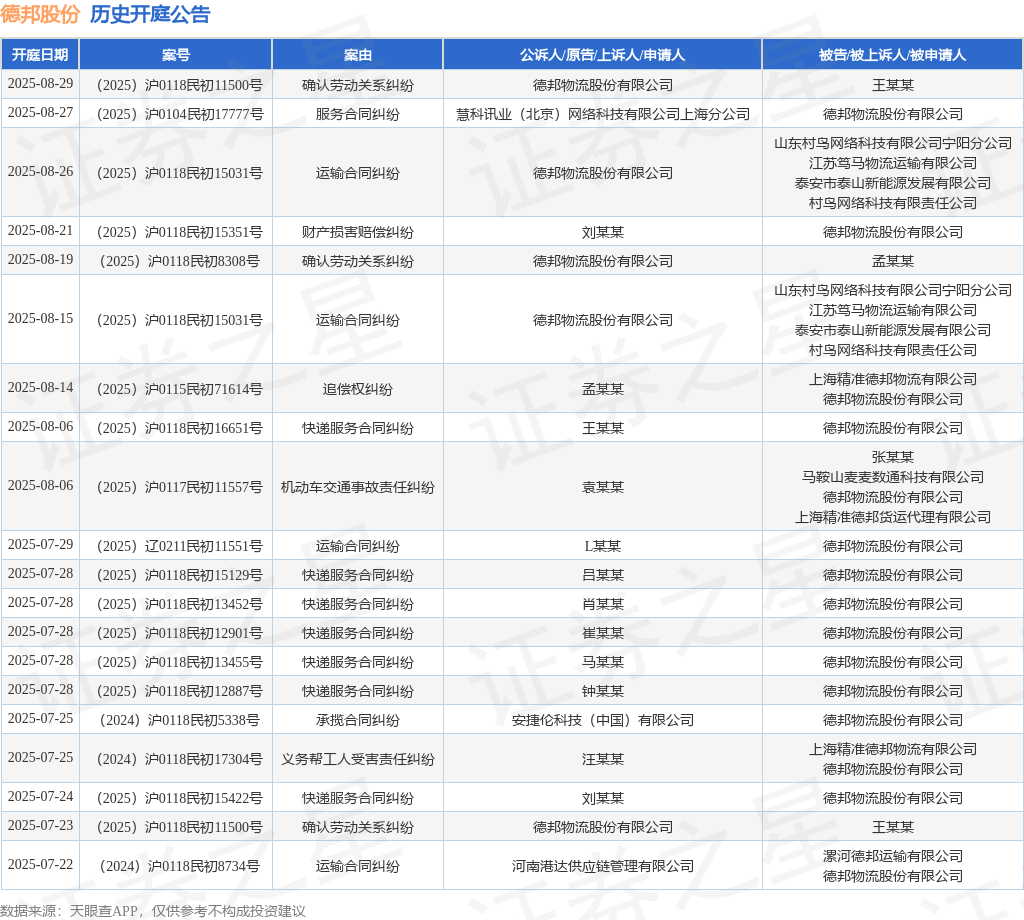Click defendant 张某某
This screenshot has width=1024, height=920.
893,457
